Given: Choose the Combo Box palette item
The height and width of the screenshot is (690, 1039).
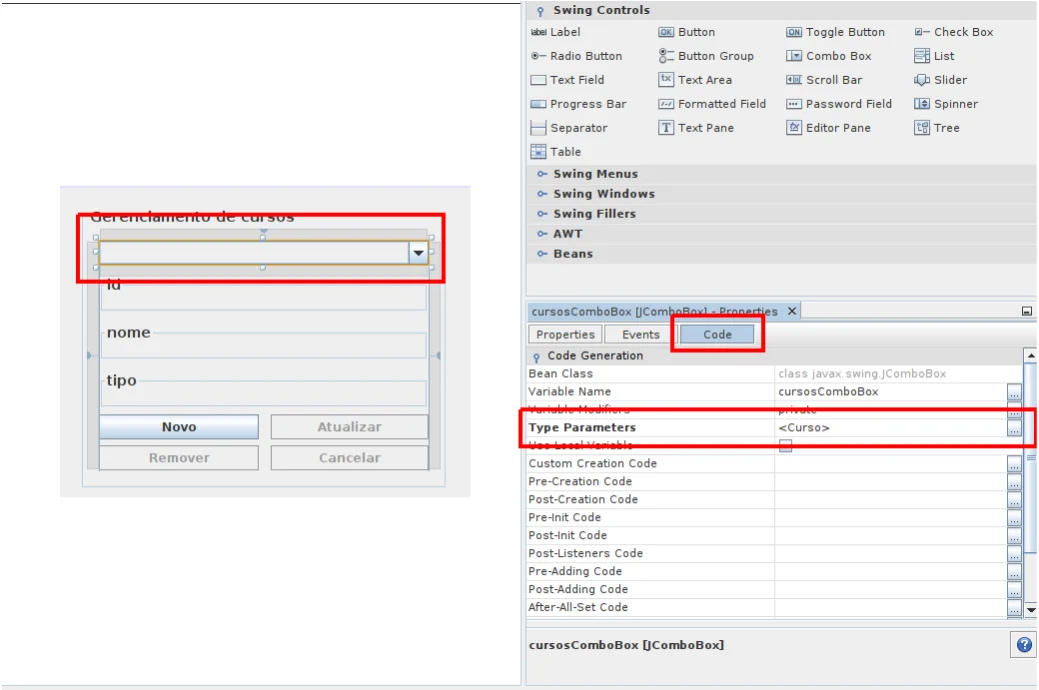Looking at the screenshot, I should pyautogui.click(x=828, y=56).
